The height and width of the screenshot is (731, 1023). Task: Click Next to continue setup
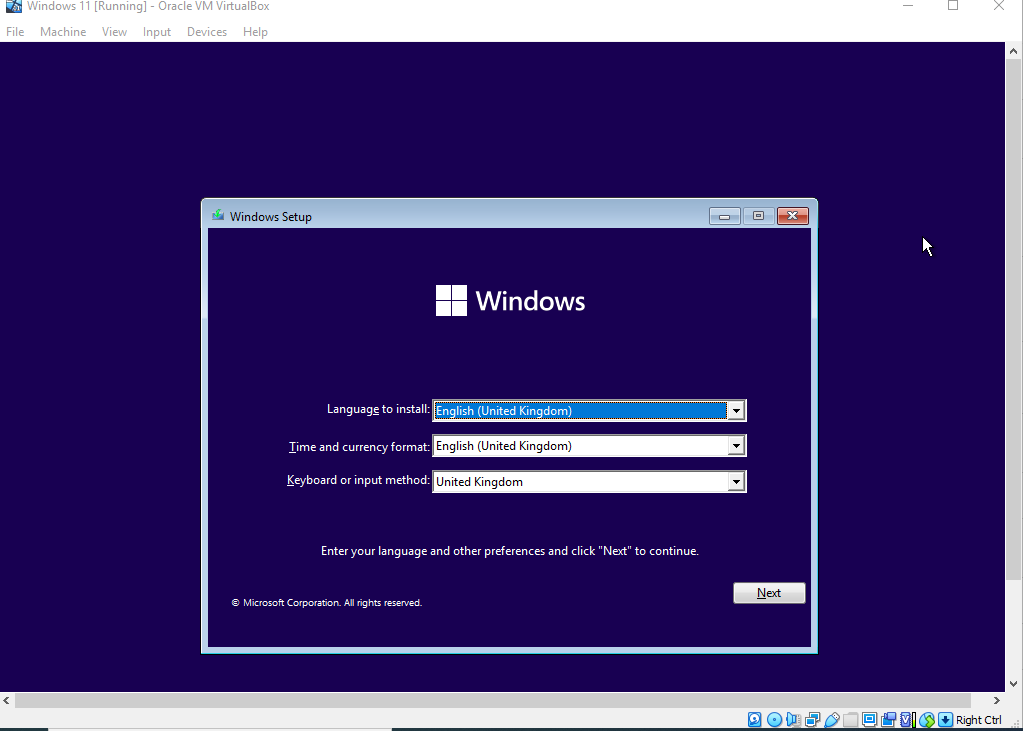(769, 593)
